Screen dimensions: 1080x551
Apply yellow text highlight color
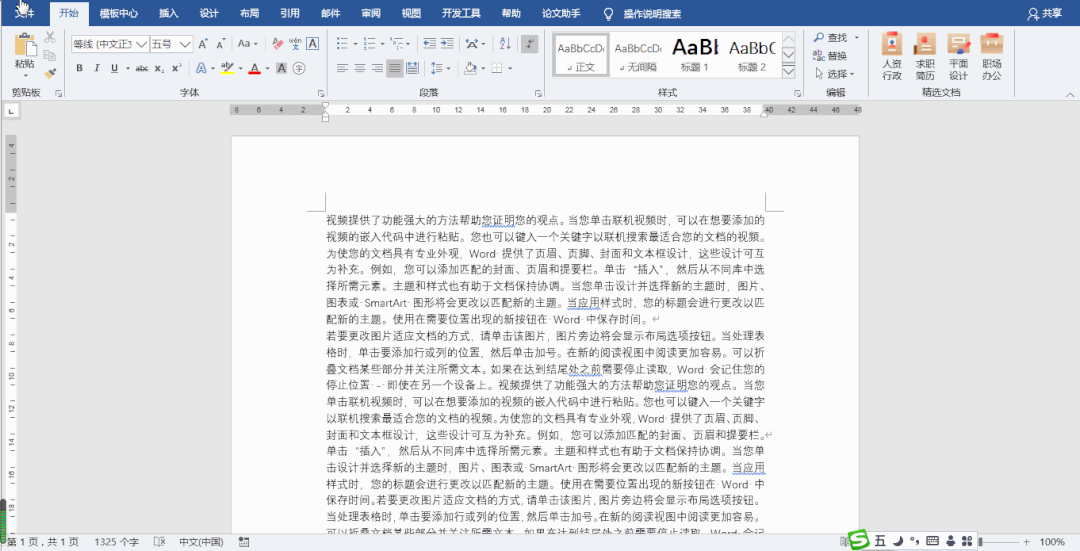(227, 68)
